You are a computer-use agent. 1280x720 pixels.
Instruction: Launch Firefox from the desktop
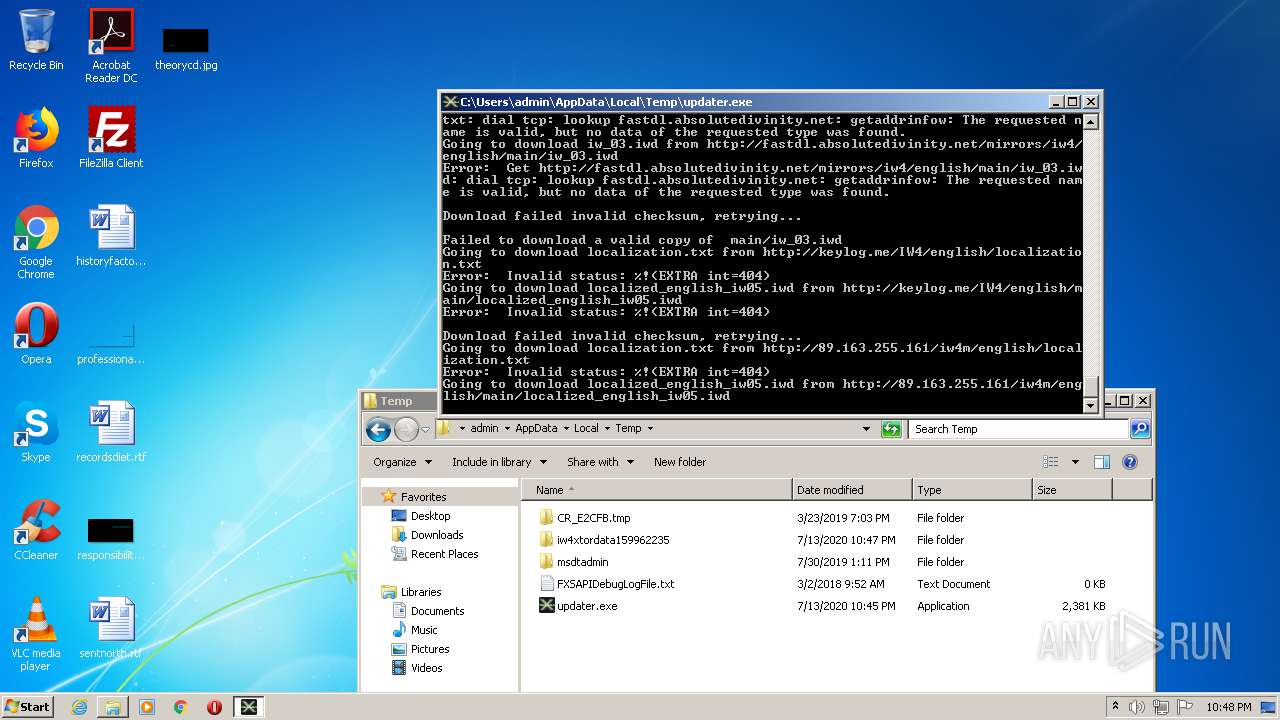click(x=36, y=138)
